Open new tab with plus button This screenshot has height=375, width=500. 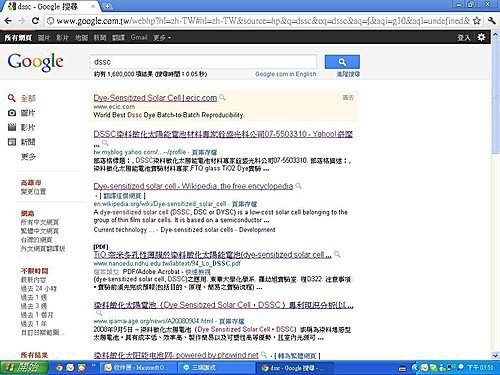pos(107,6)
